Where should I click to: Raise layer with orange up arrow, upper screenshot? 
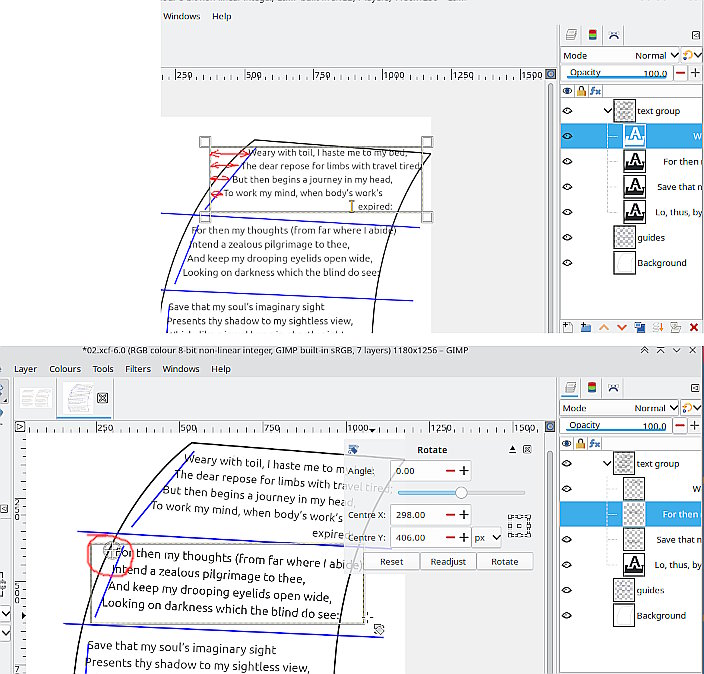click(x=604, y=327)
